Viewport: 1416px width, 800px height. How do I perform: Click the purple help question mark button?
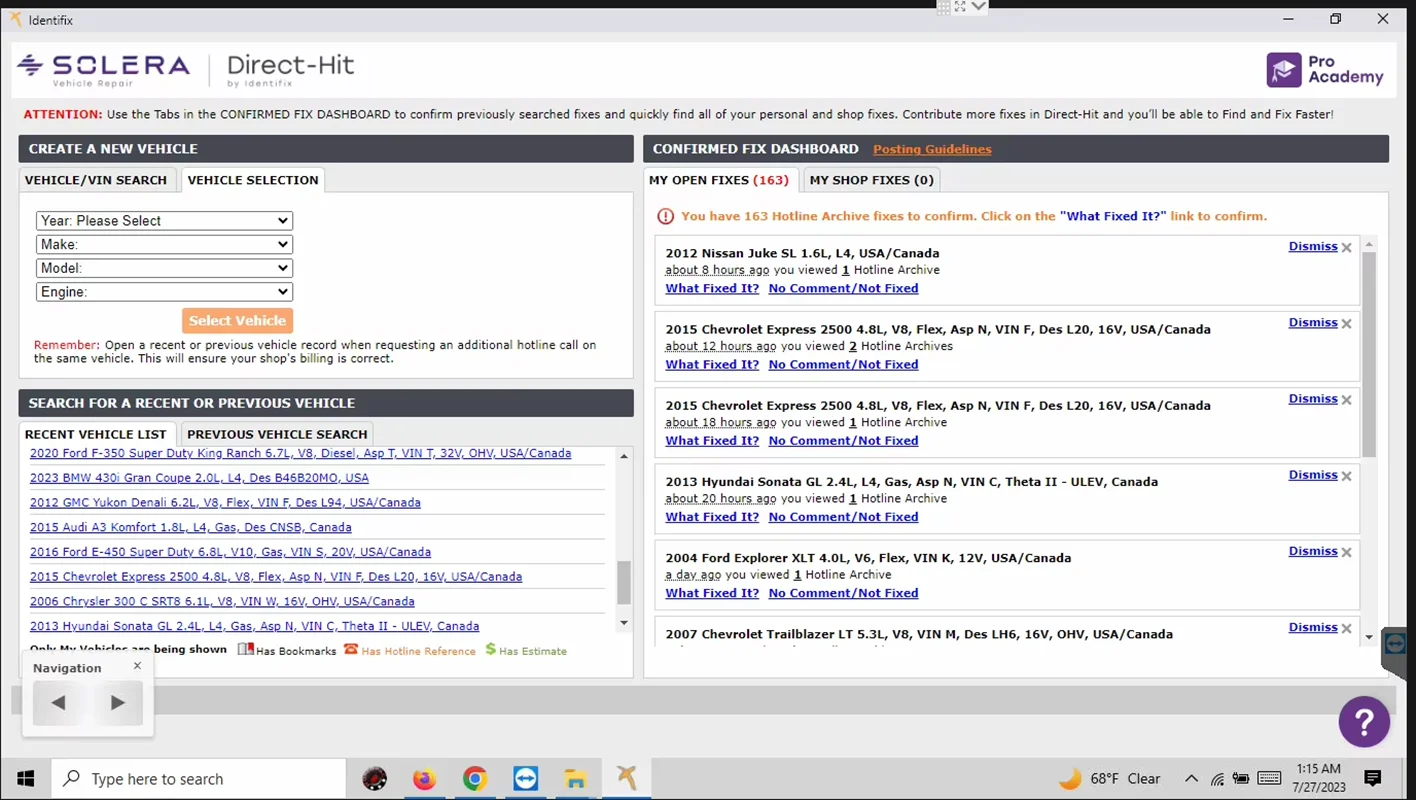(x=1364, y=721)
